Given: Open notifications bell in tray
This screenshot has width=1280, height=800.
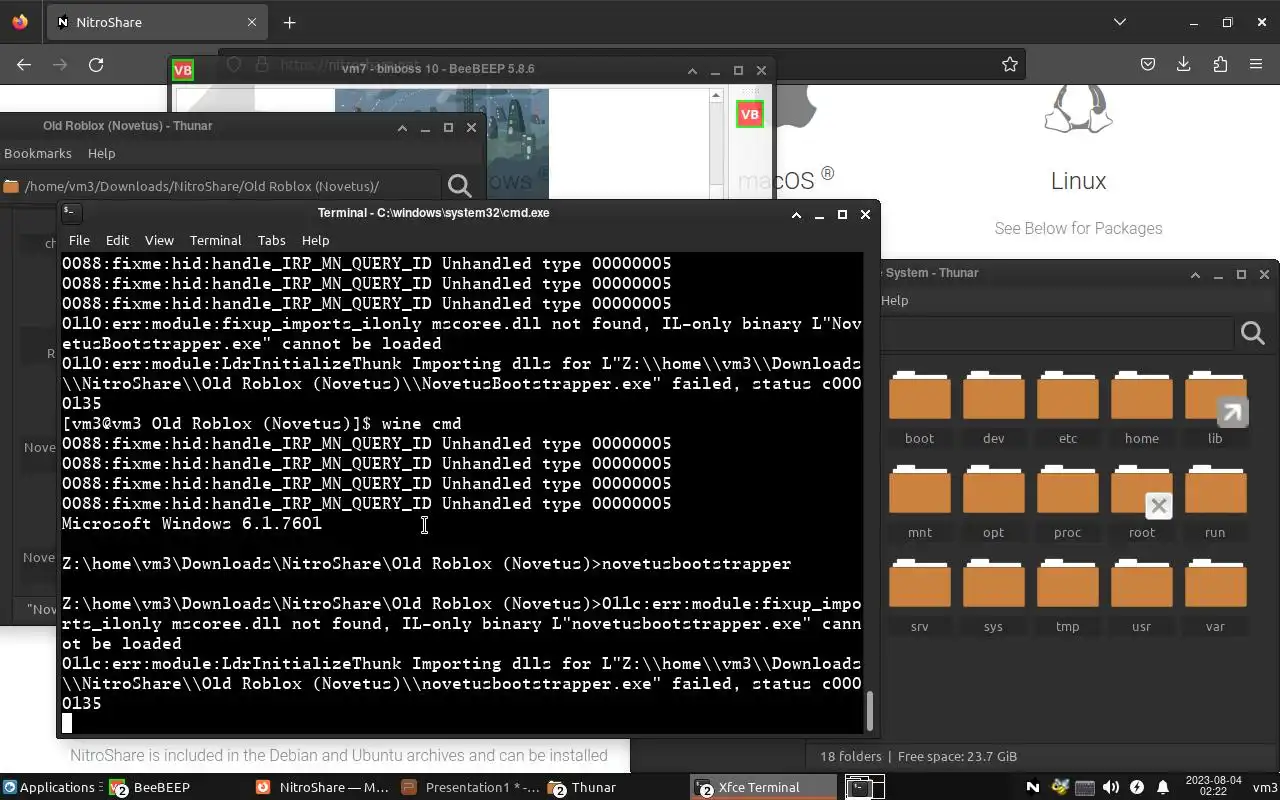Looking at the screenshot, I should (1163, 787).
